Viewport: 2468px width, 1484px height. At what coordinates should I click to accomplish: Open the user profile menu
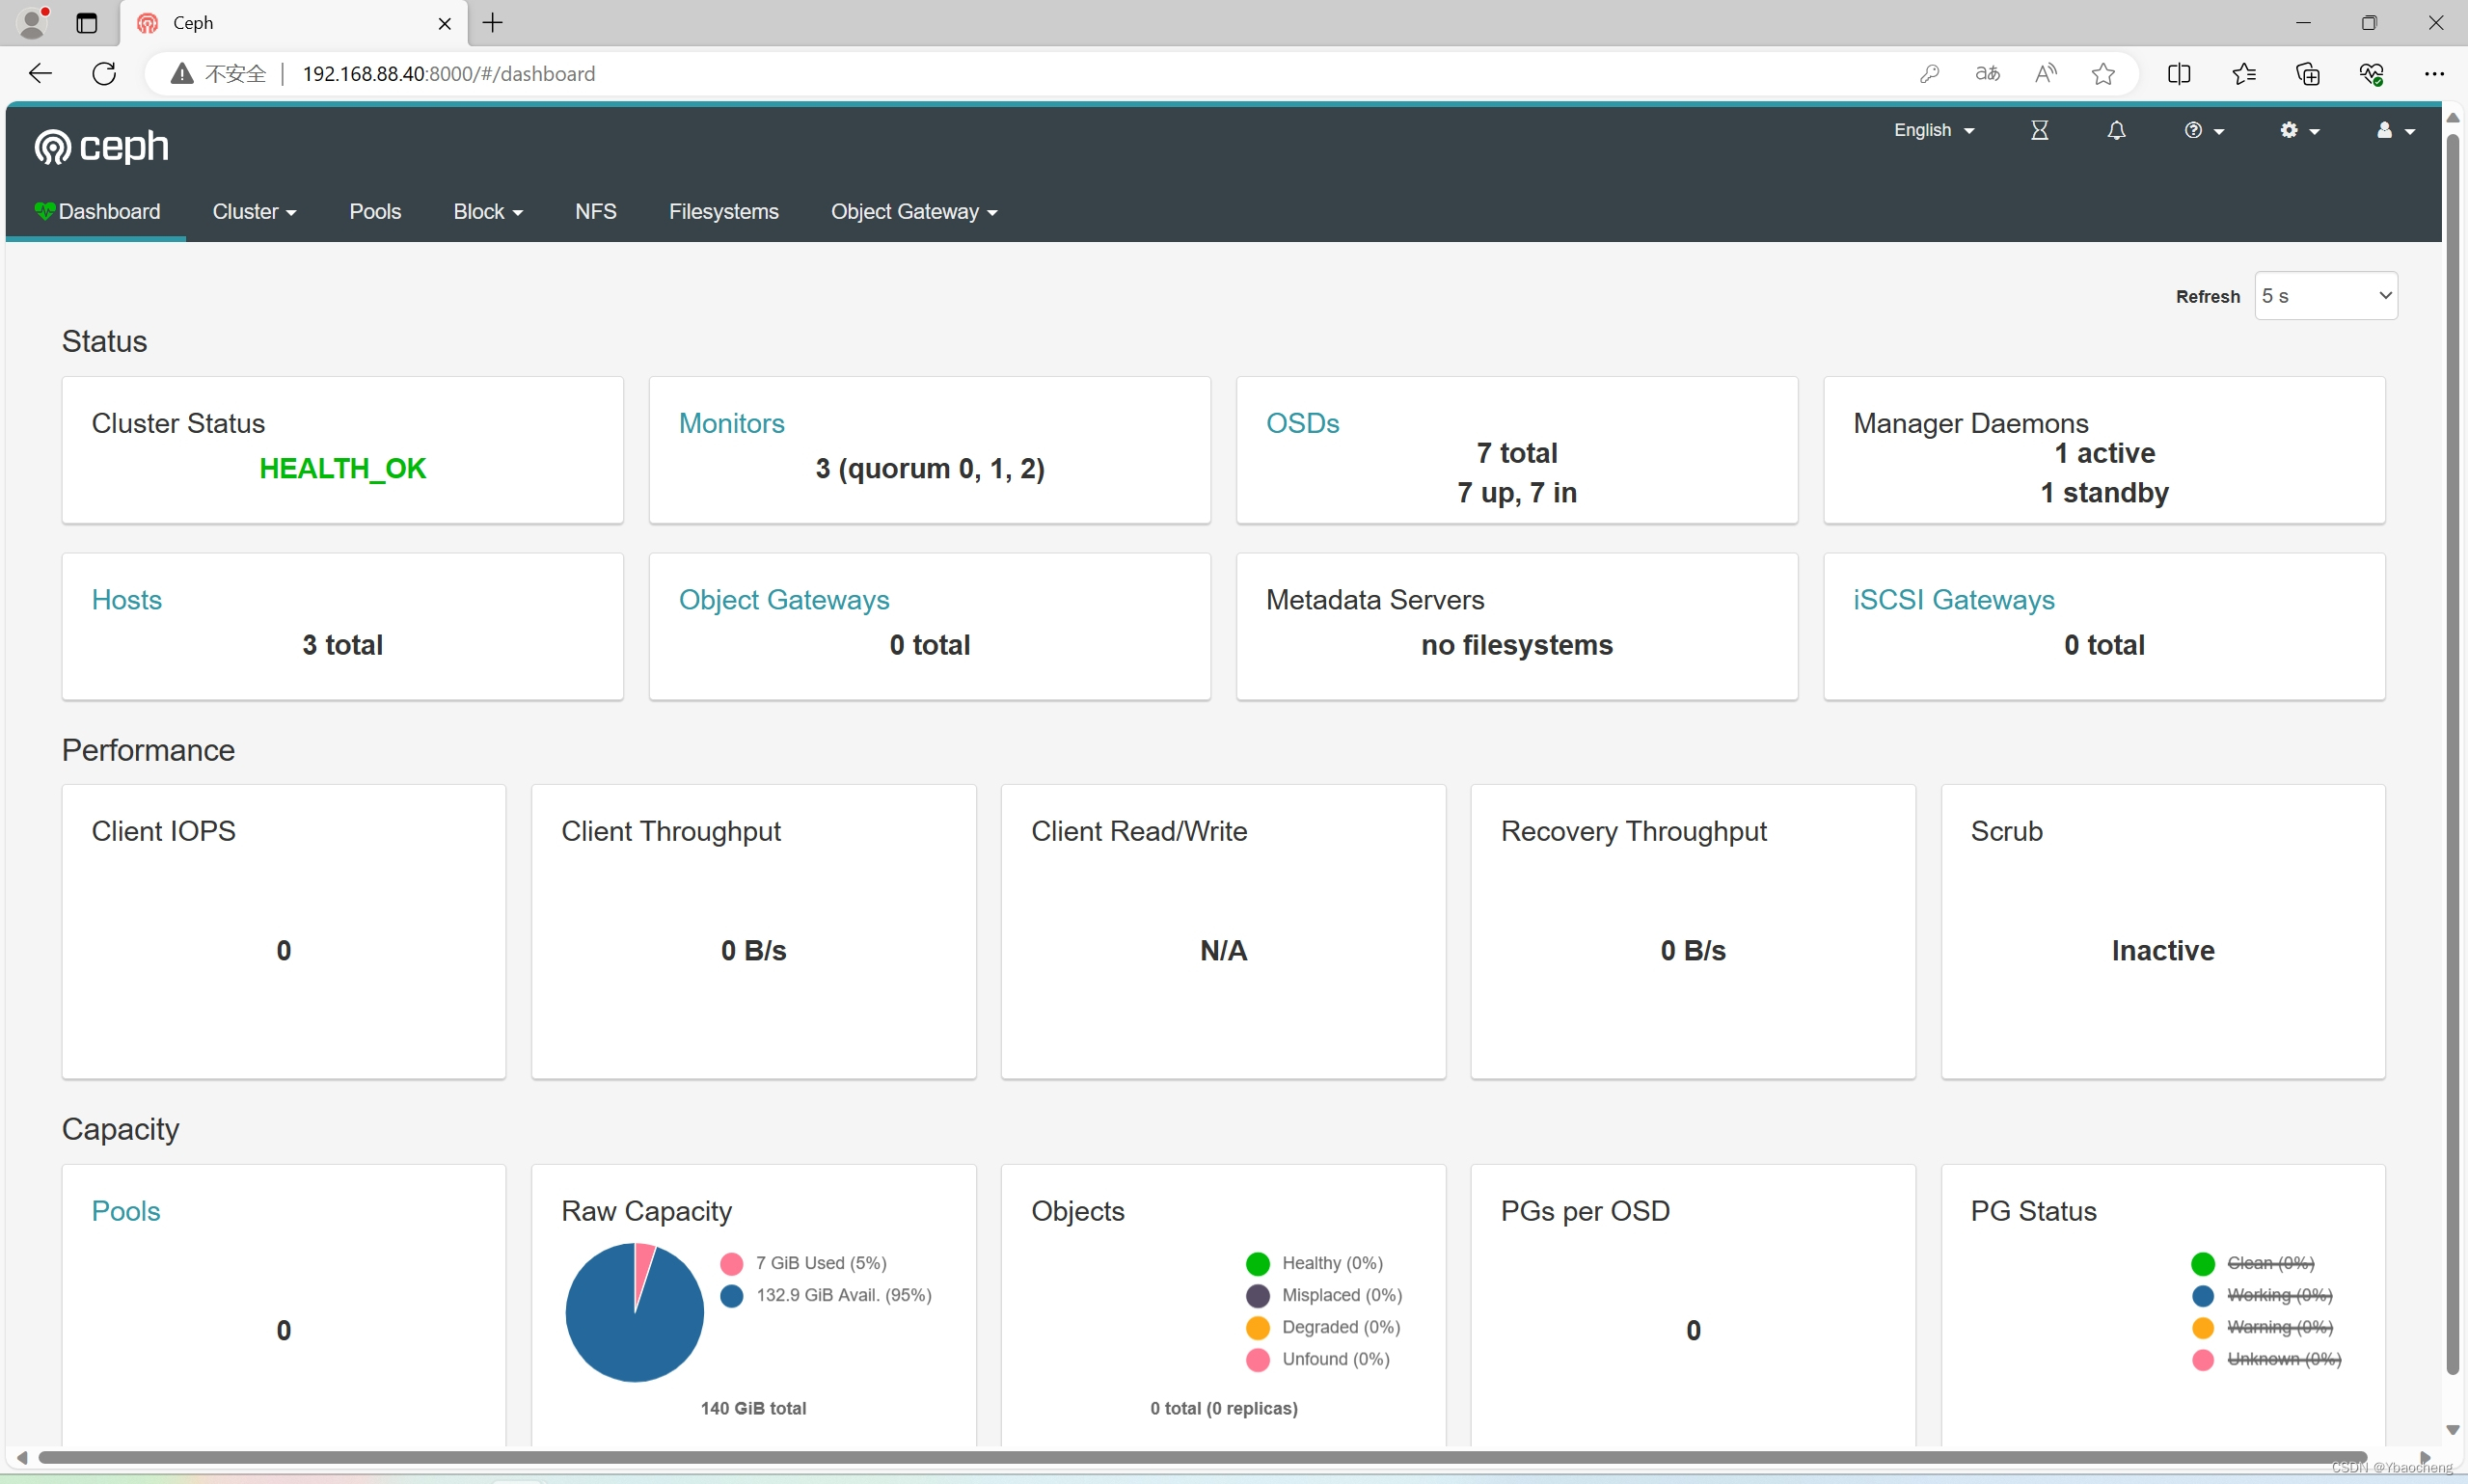coord(2394,131)
